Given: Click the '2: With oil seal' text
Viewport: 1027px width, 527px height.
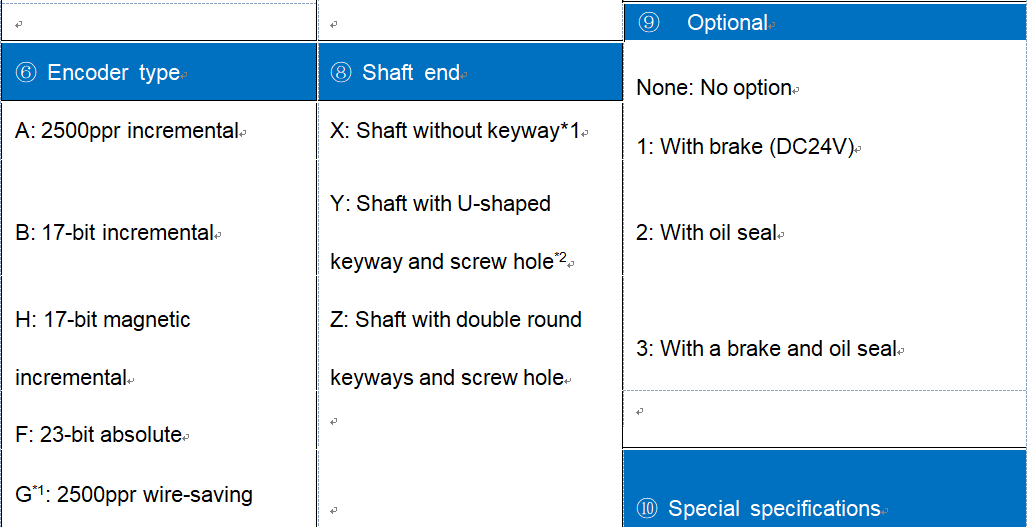Looking at the screenshot, I should tap(706, 233).
